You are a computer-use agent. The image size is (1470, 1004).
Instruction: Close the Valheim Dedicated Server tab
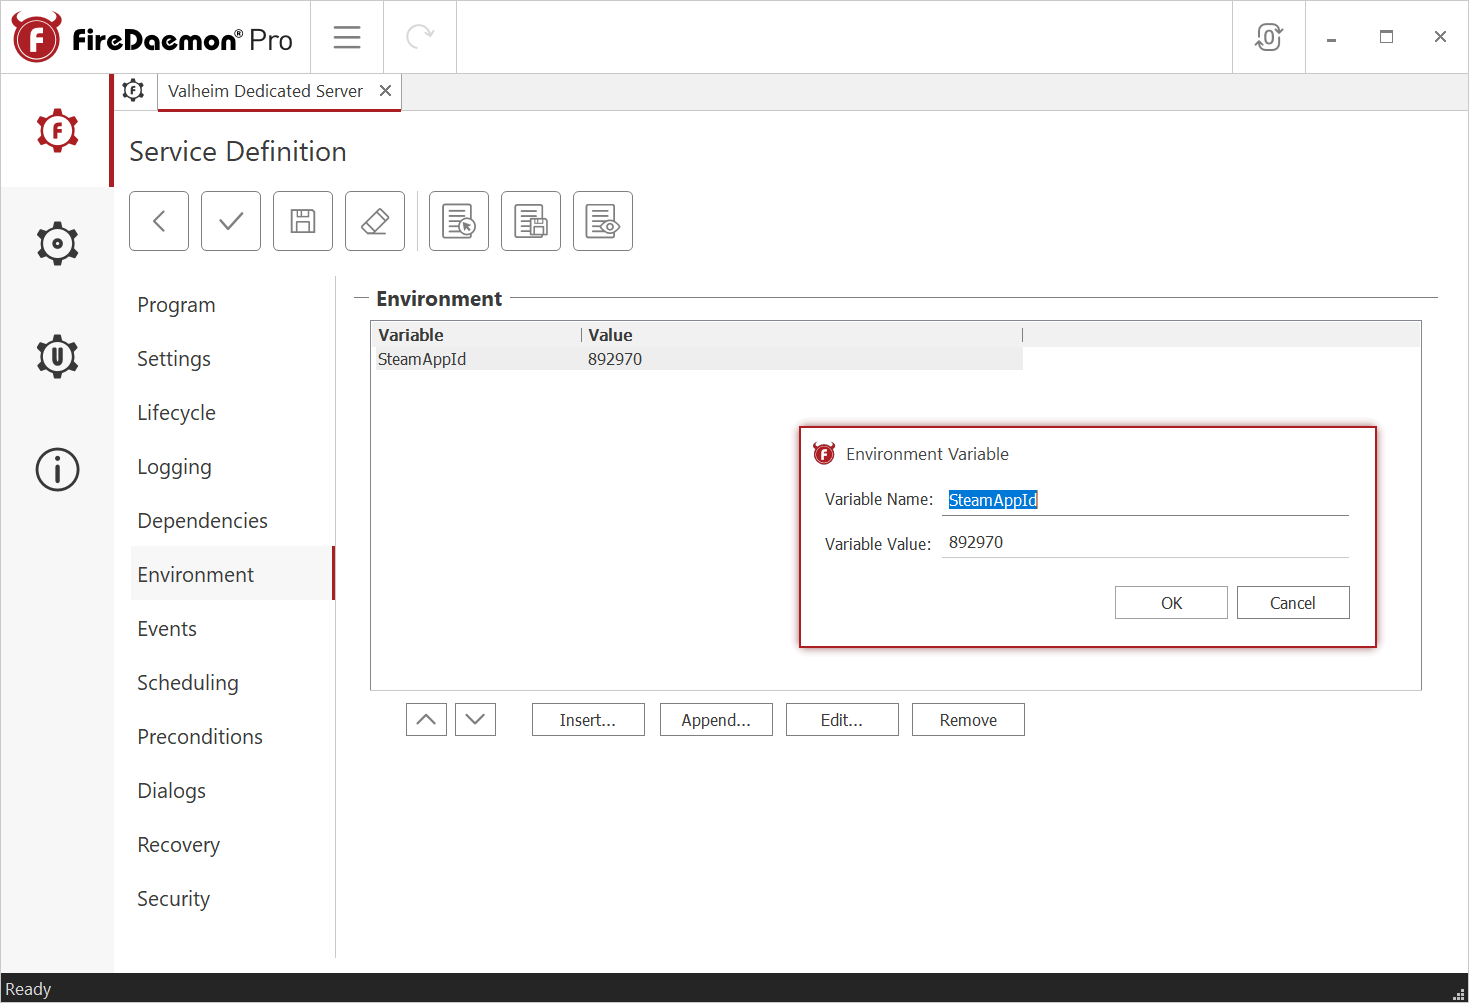385,91
